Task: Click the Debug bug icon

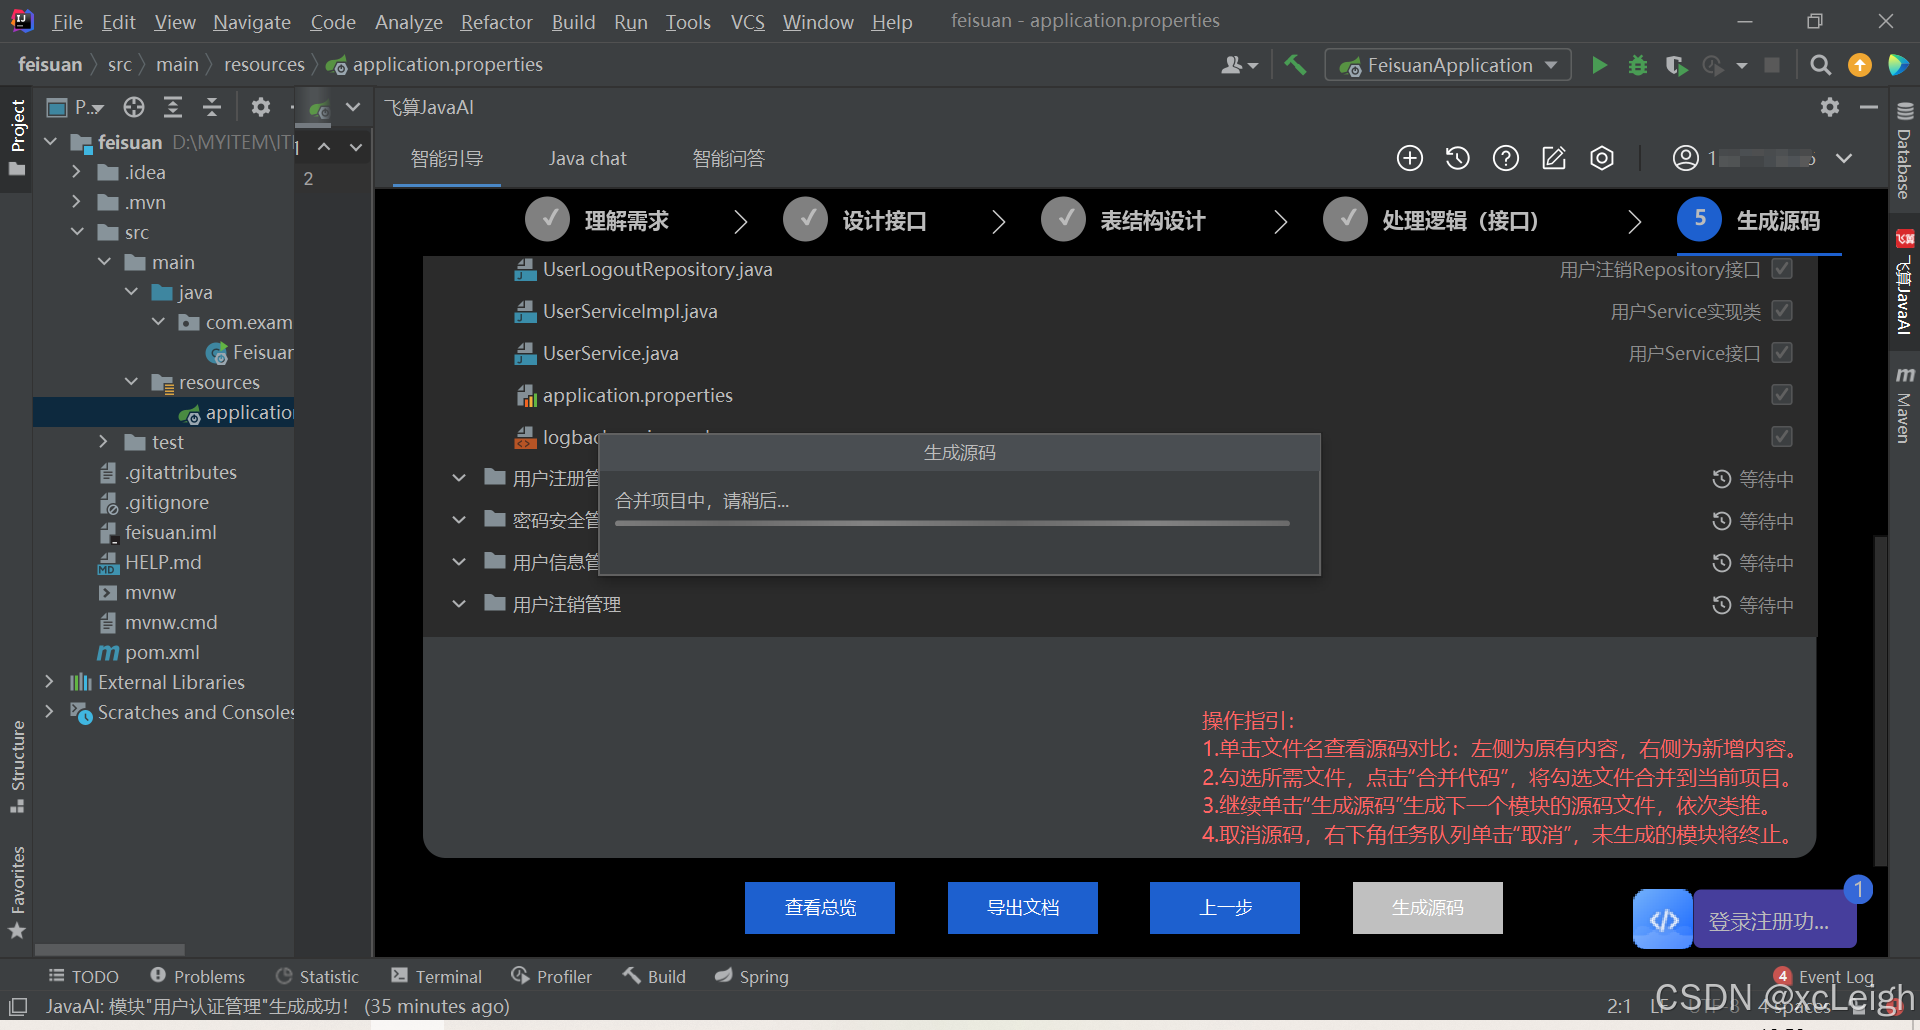Action: click(x=1637, y=65)
